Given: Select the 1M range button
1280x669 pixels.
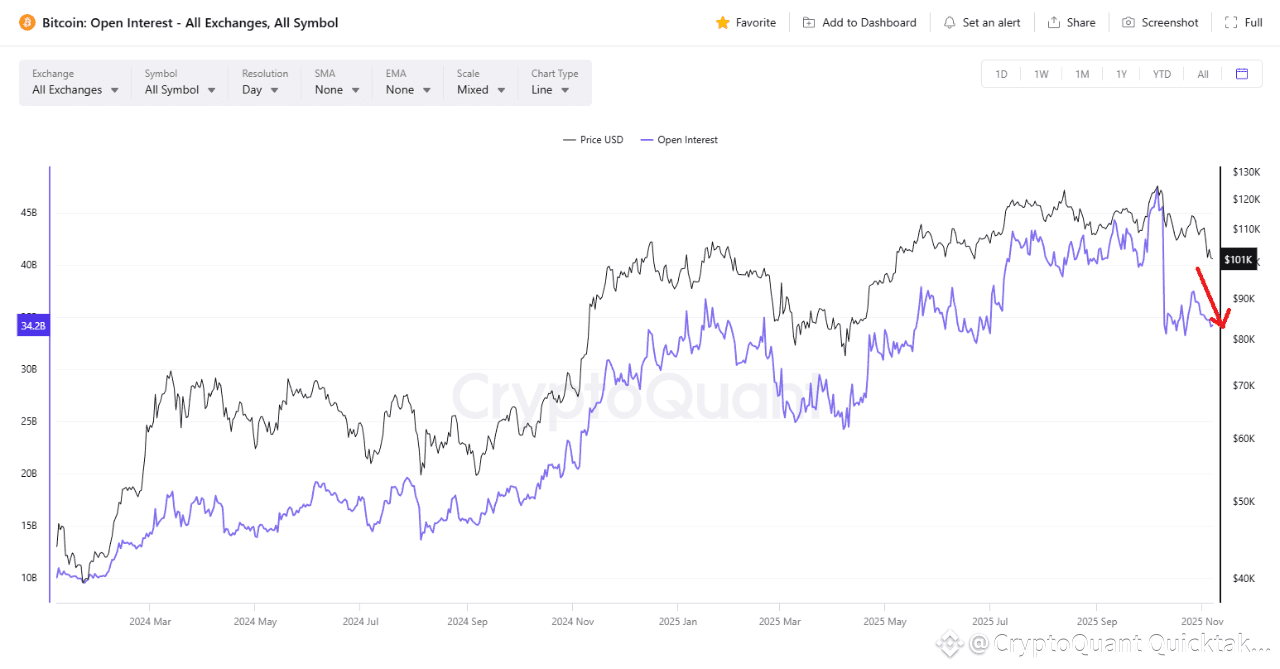Looking at the screenshot, I should click(1082, 74).
